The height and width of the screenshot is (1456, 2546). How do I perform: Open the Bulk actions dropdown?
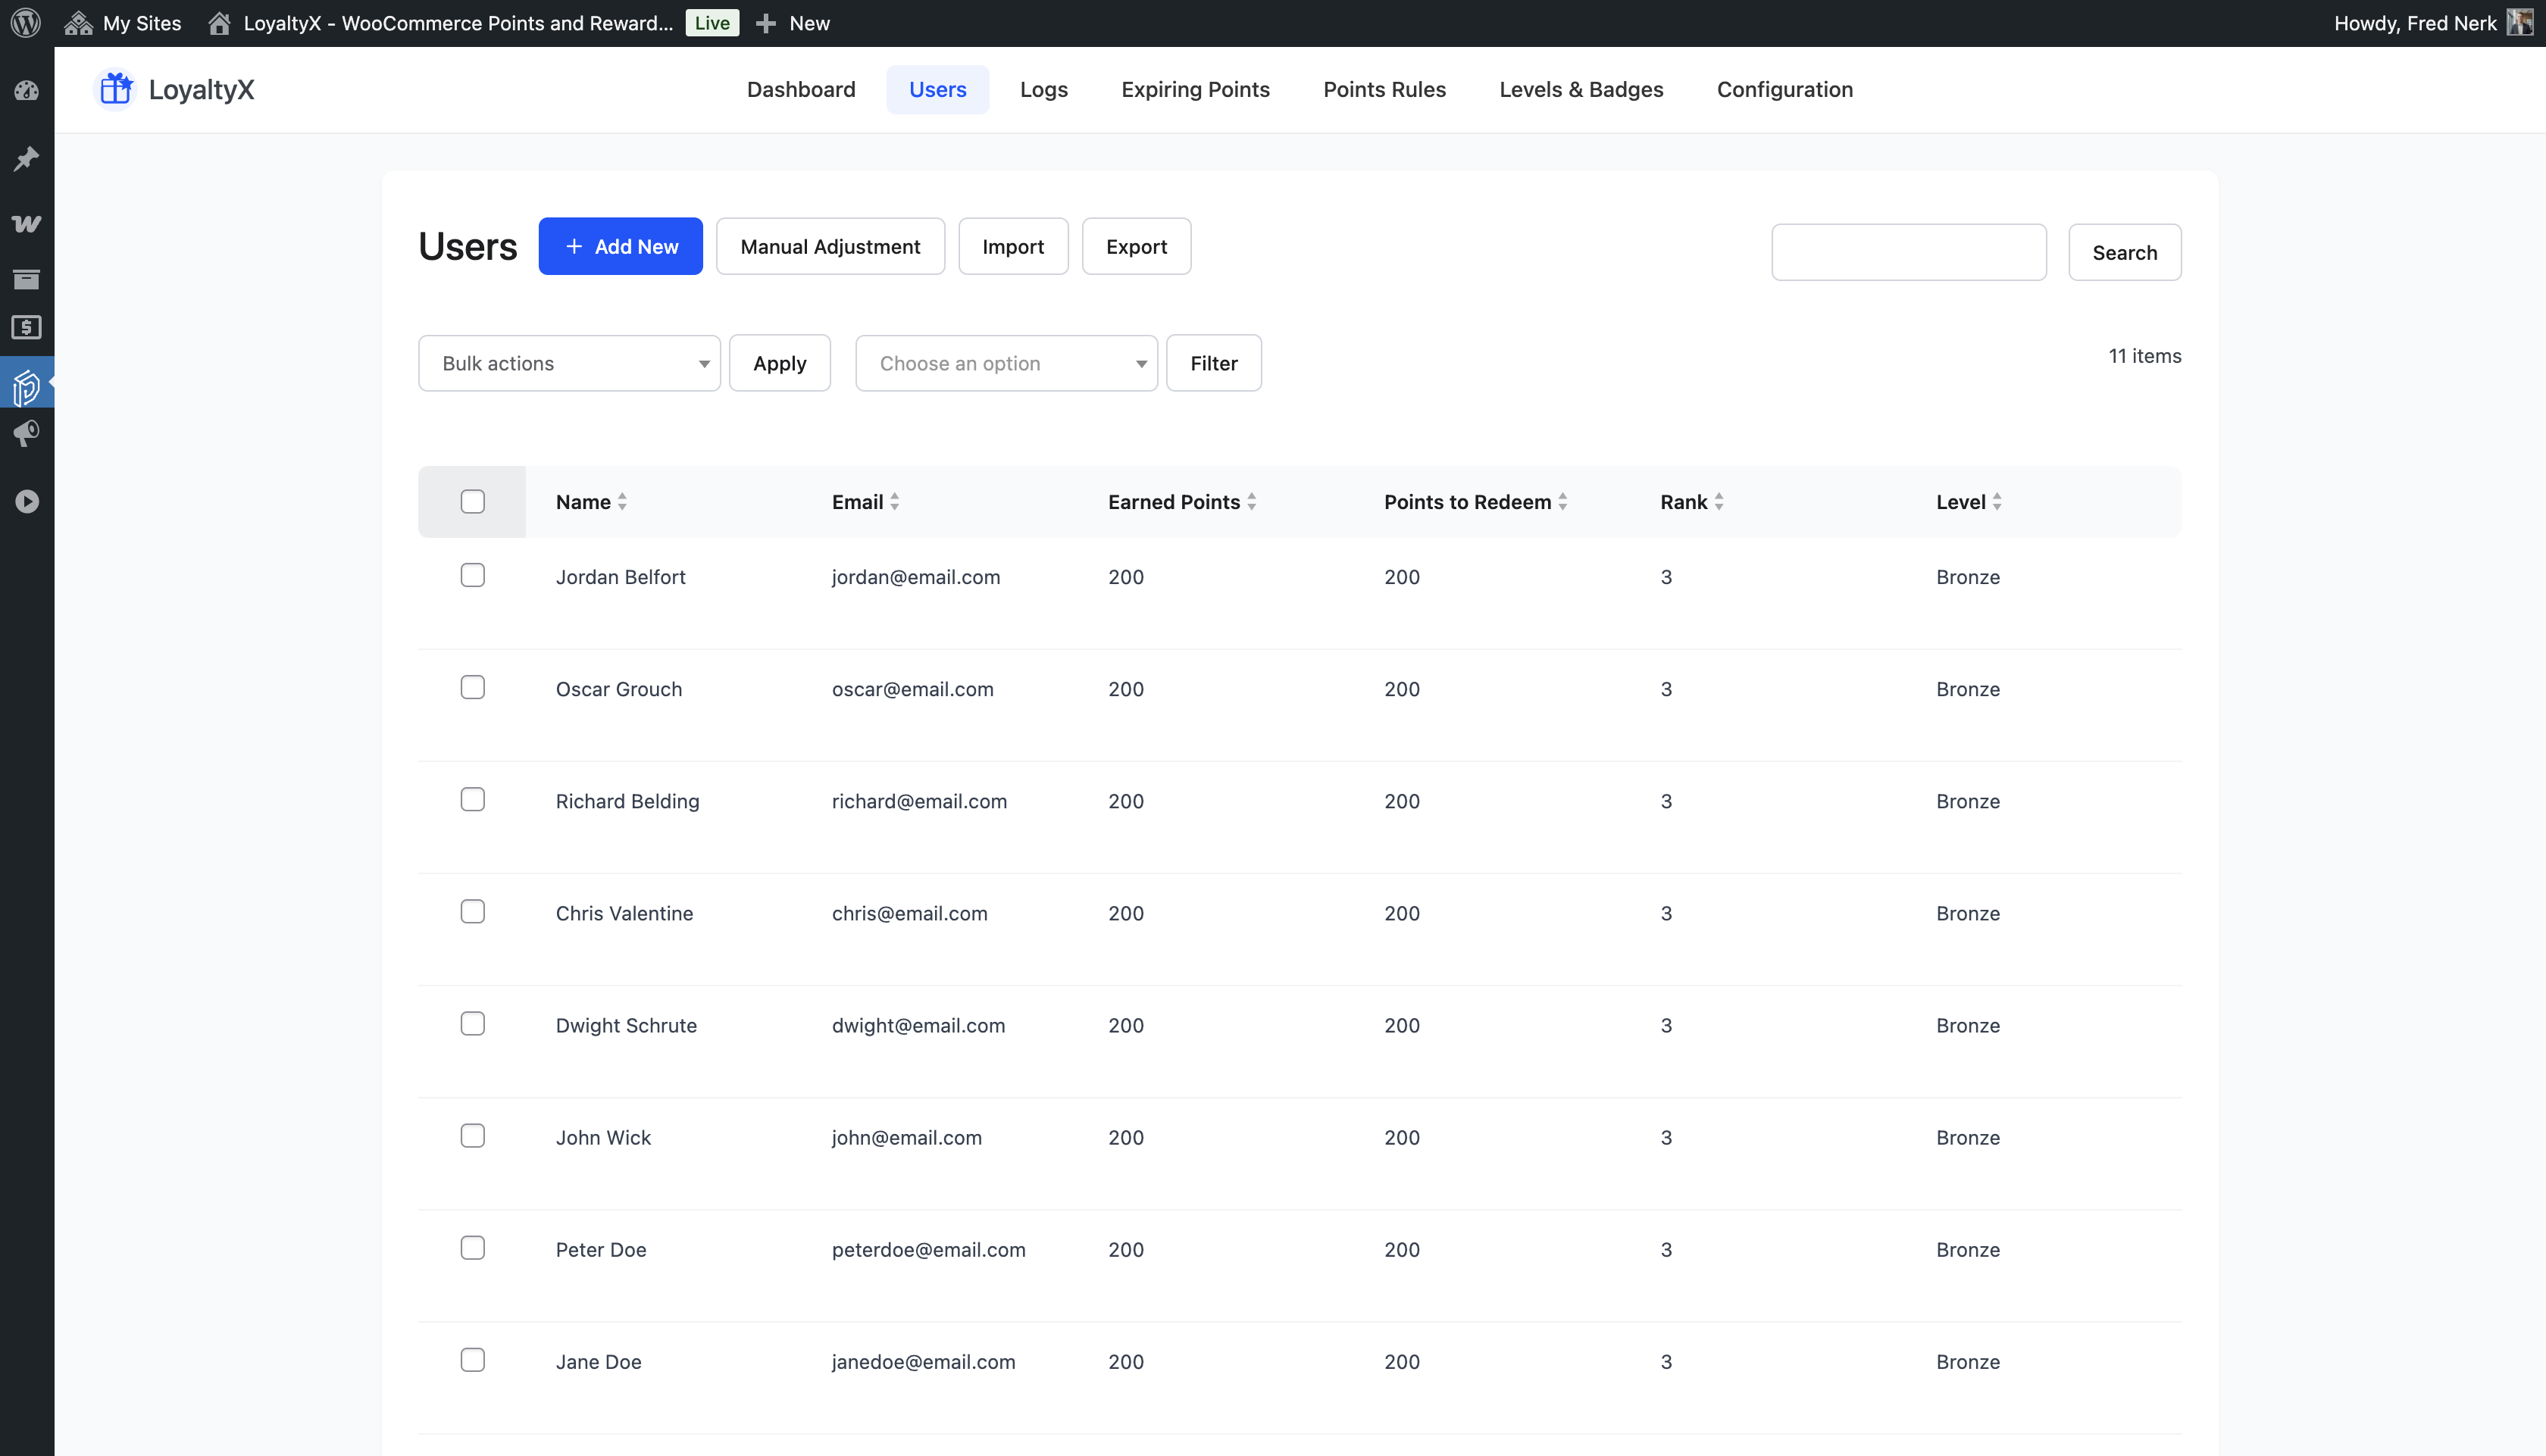pos(569,363)
